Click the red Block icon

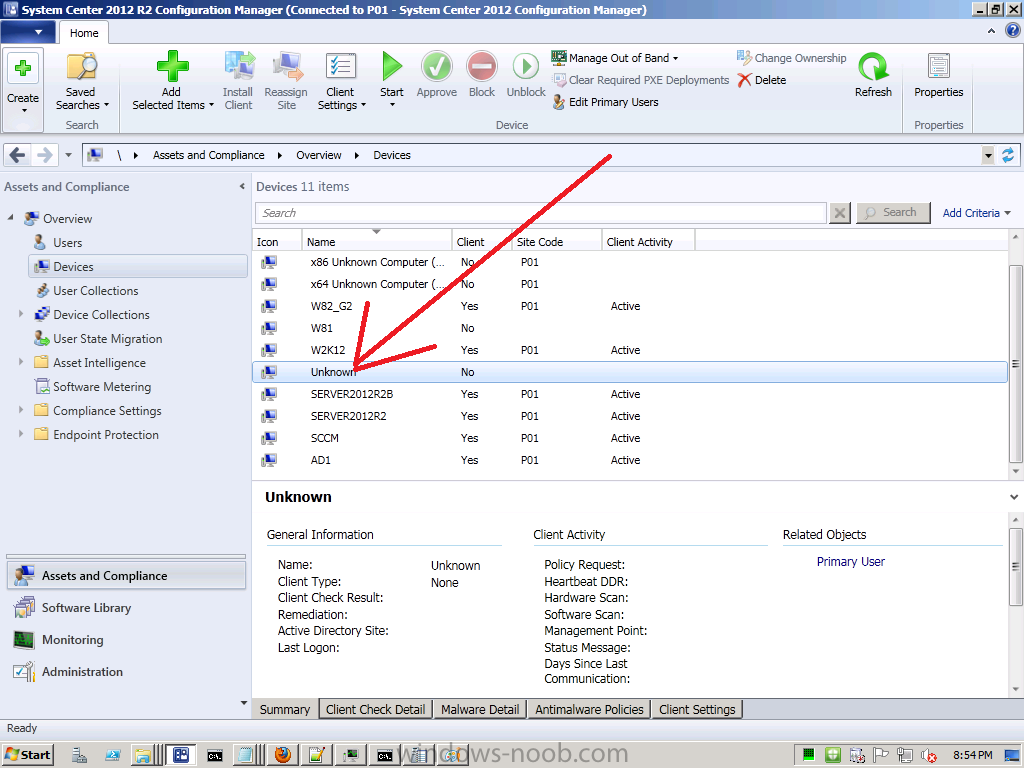(x=482, y=67)
